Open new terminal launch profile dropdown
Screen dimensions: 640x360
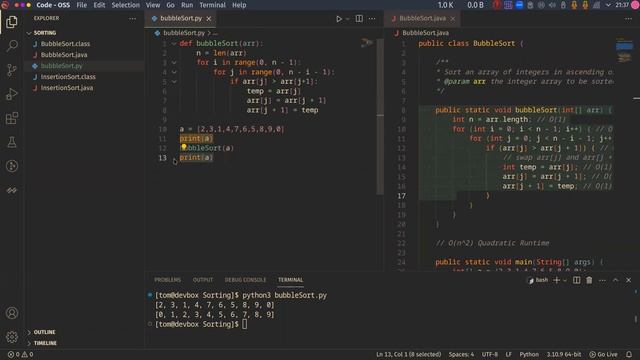565,280
